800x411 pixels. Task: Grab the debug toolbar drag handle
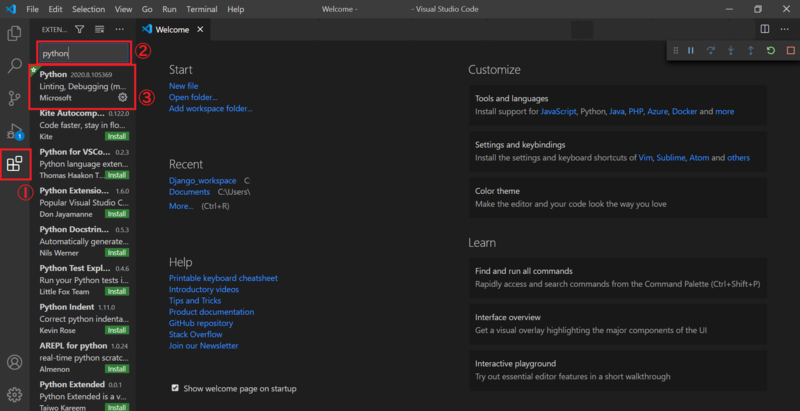click(x=676, y=50)
